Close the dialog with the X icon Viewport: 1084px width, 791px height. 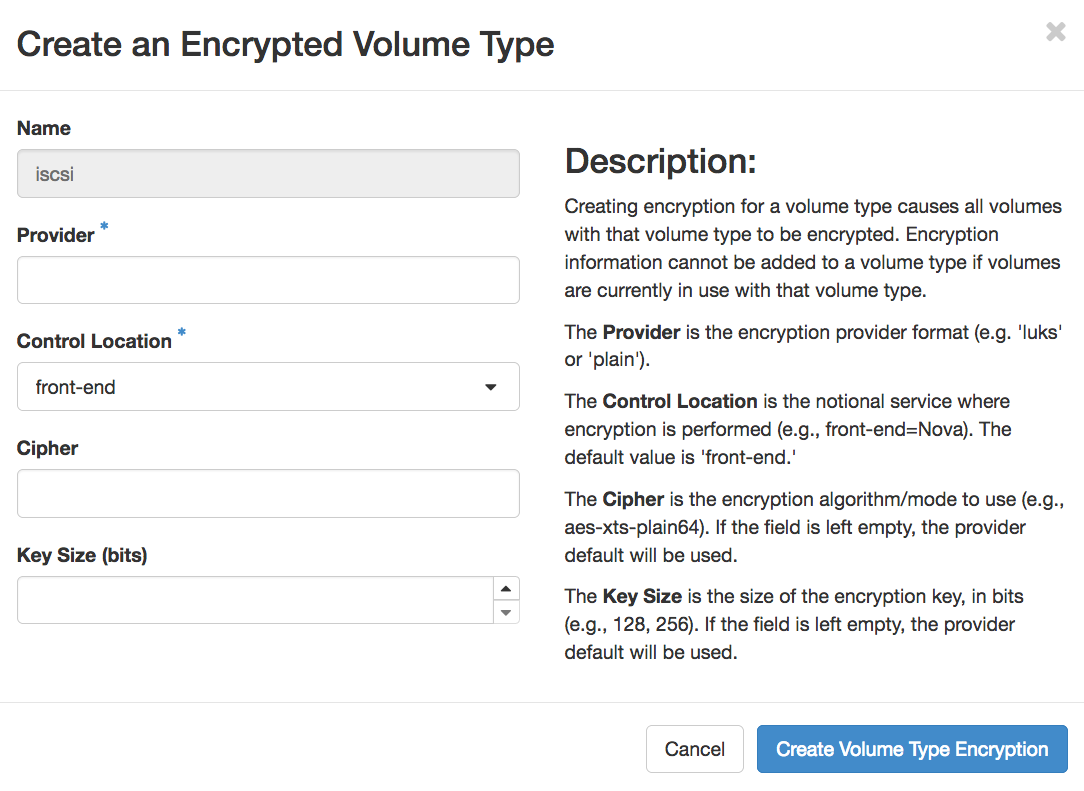1055,32
